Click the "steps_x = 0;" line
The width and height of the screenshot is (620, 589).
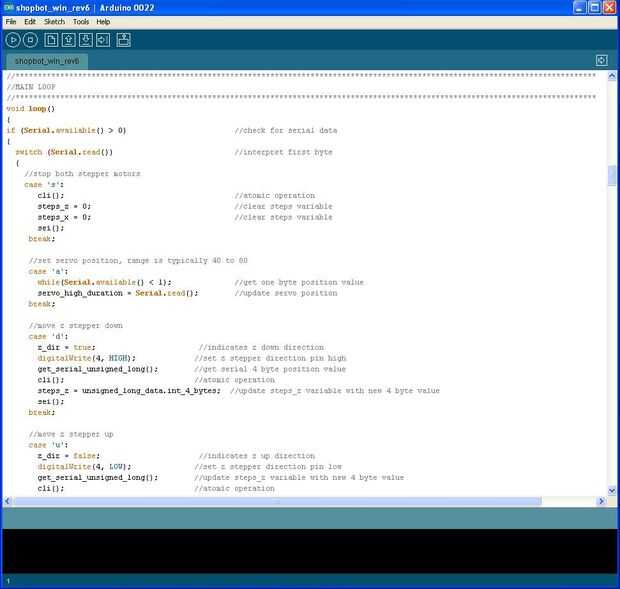[64, 217]
